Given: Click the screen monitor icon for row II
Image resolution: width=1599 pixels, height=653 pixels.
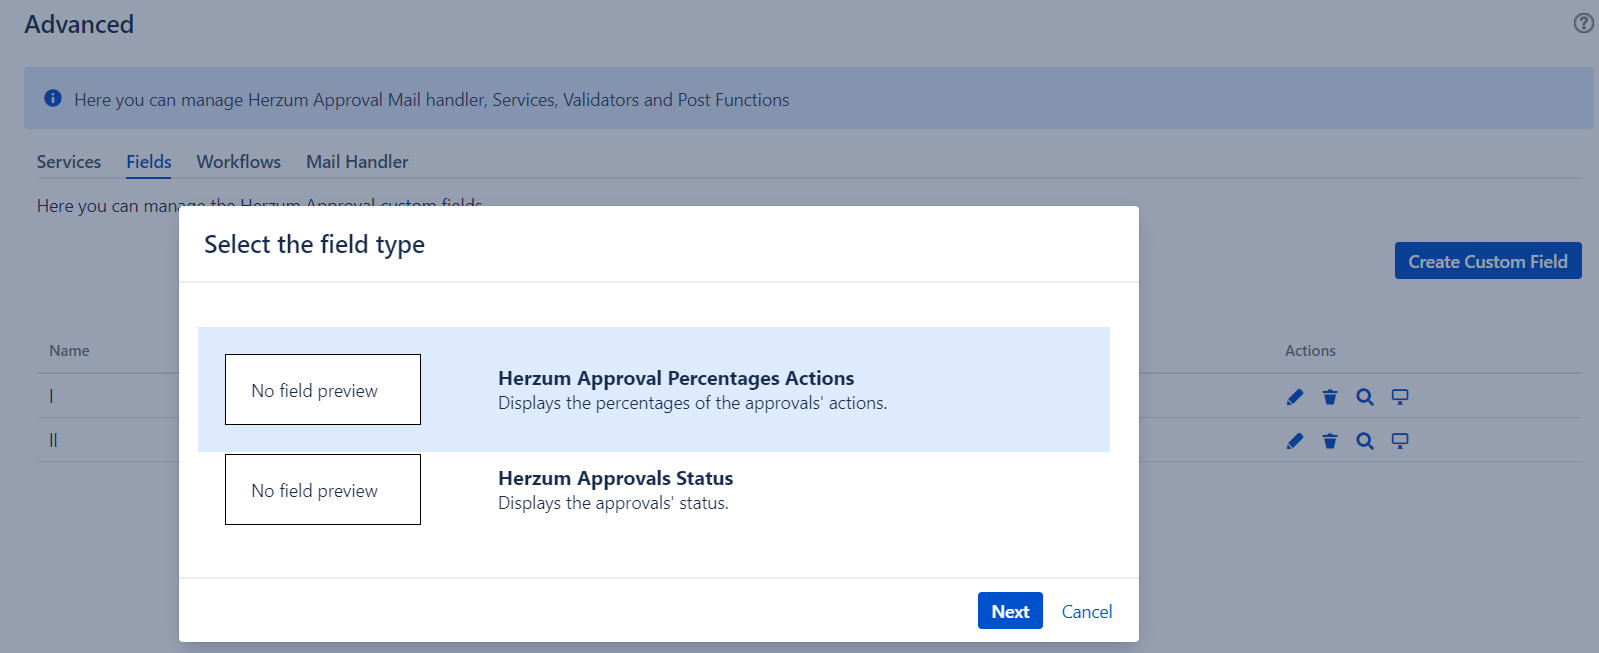Looking at the screenshot, I should (1400, 441).
